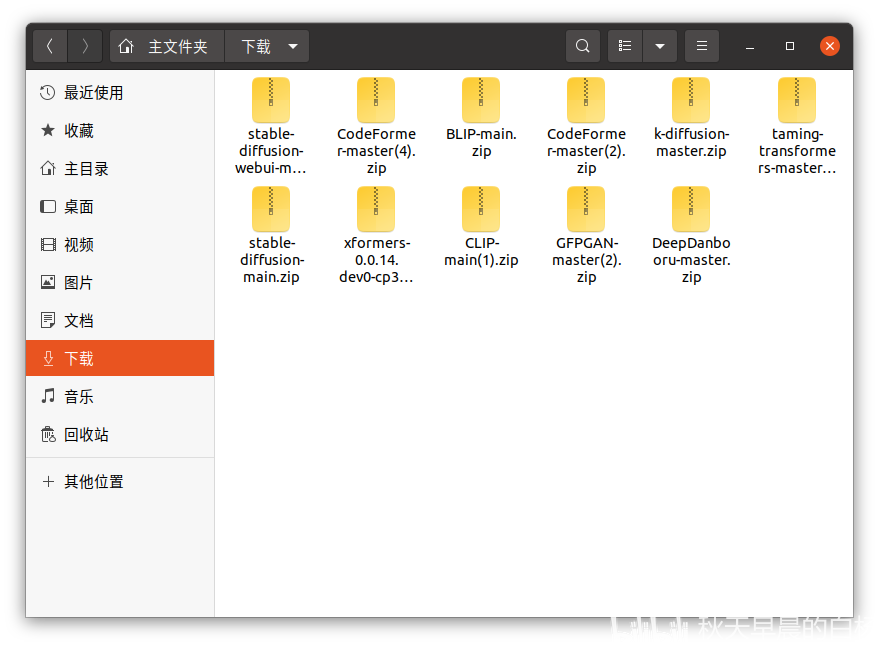The image size is (879, 646).
Task: Open 图片 from the sidebar
Action: coord(120,283)
